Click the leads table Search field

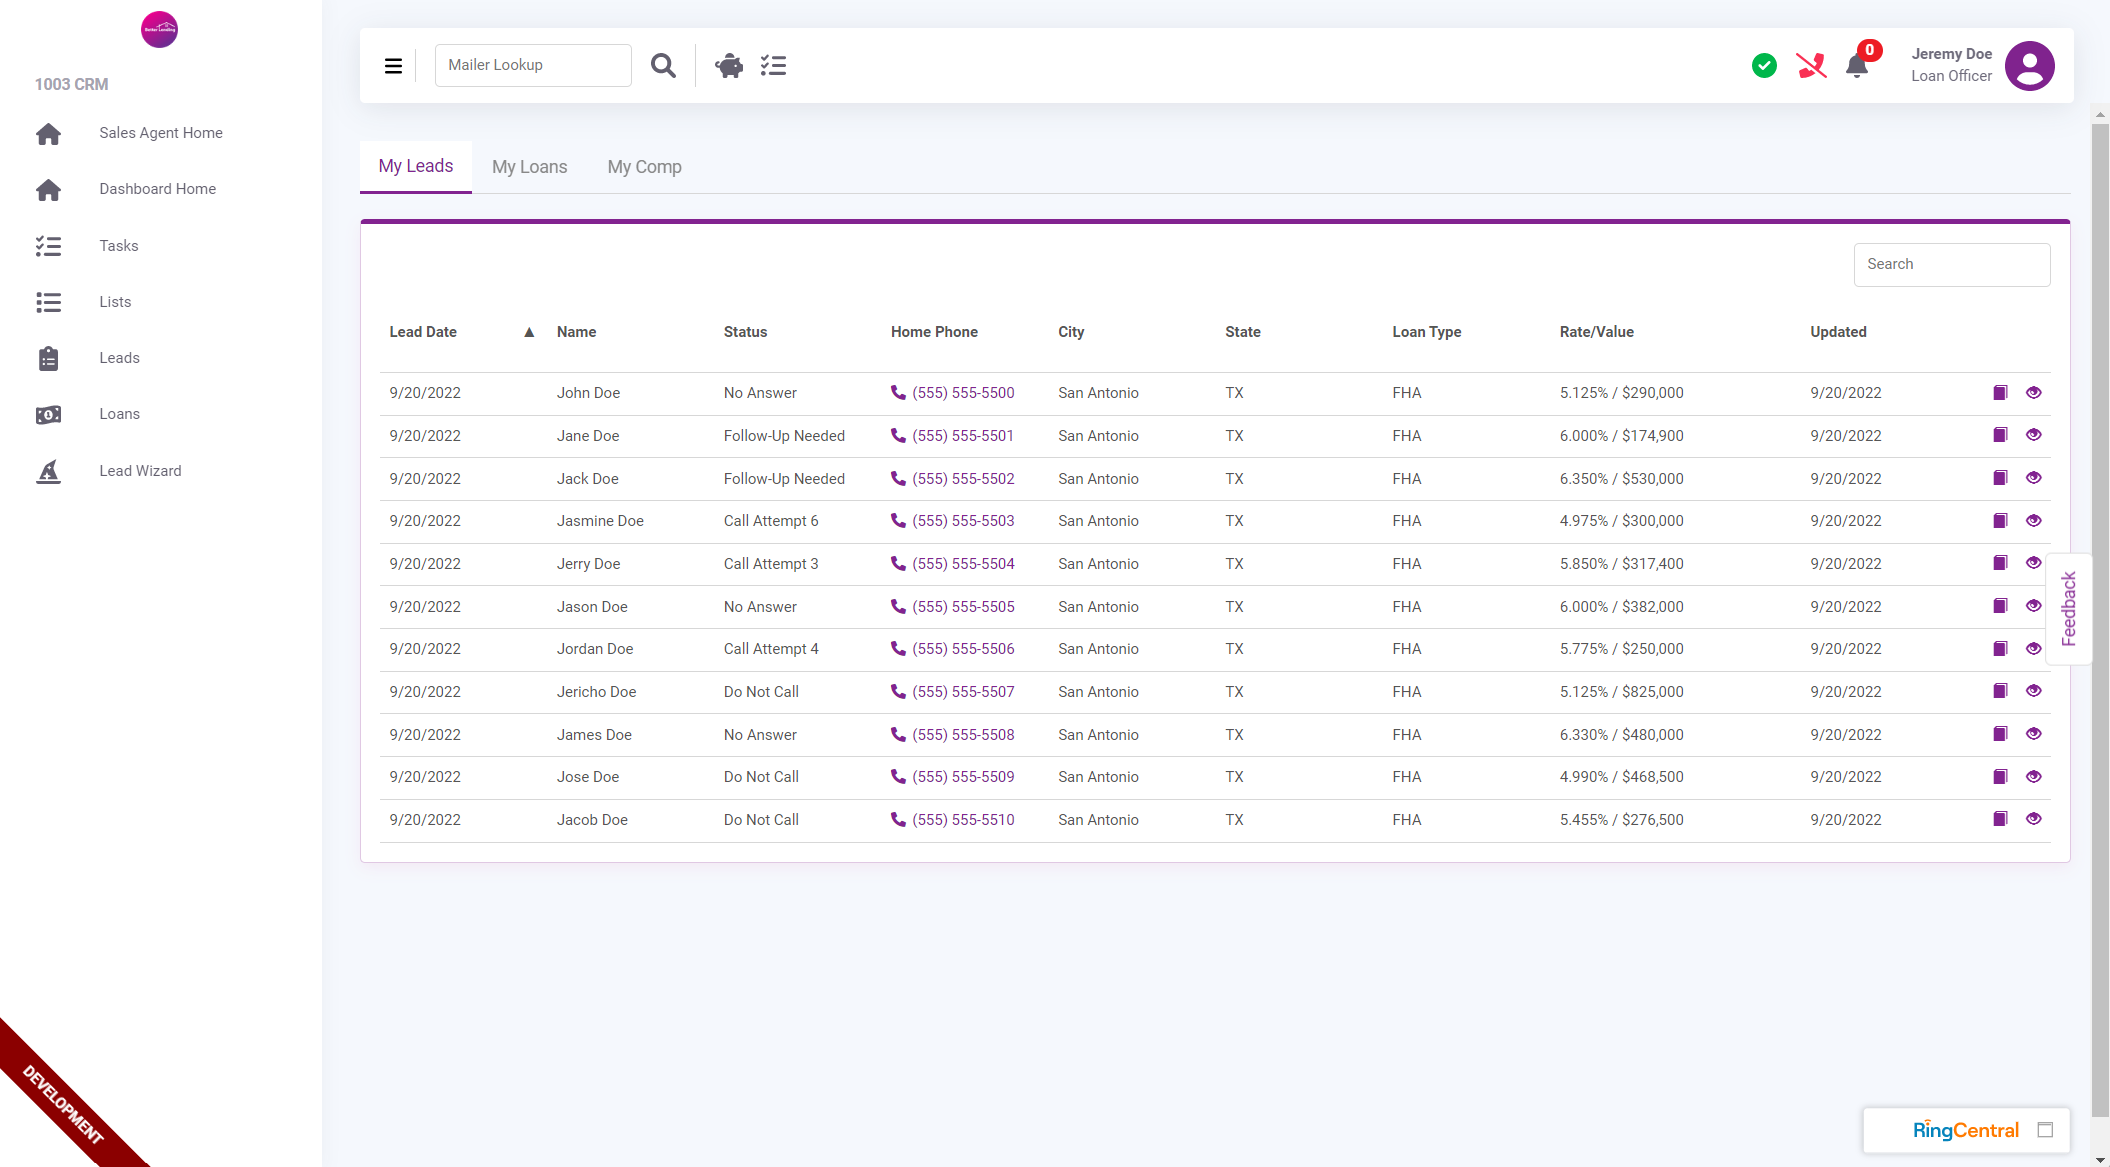[x=1951, y=264]
